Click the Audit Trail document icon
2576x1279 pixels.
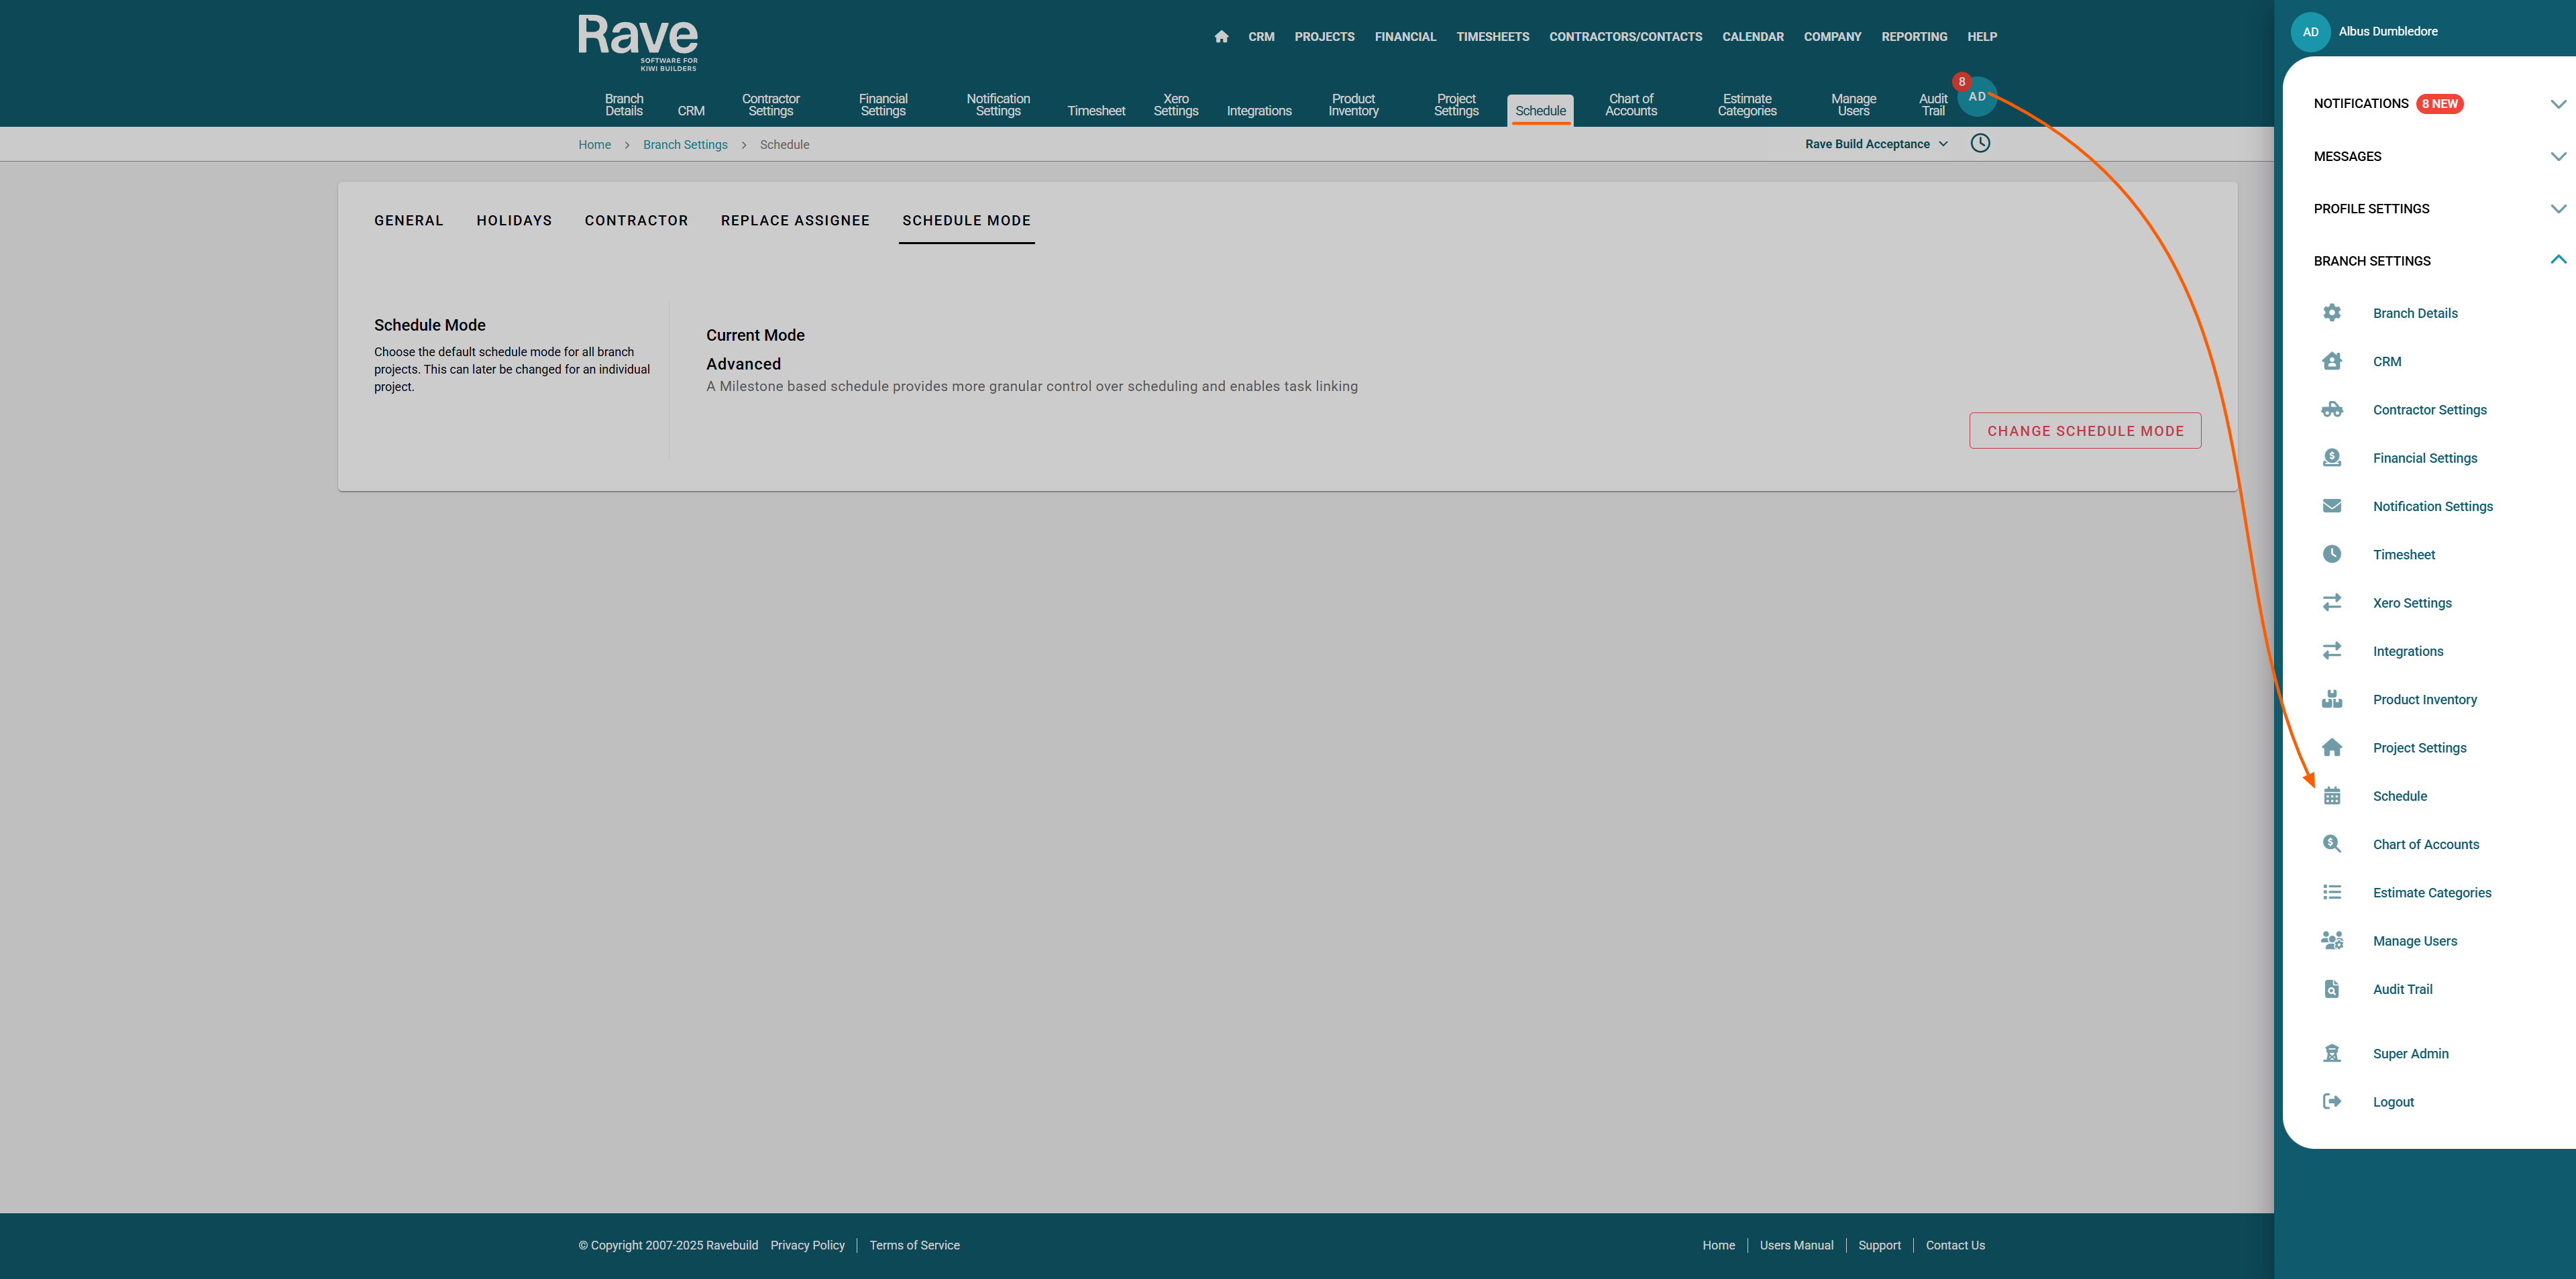[x=2332, y=989]
